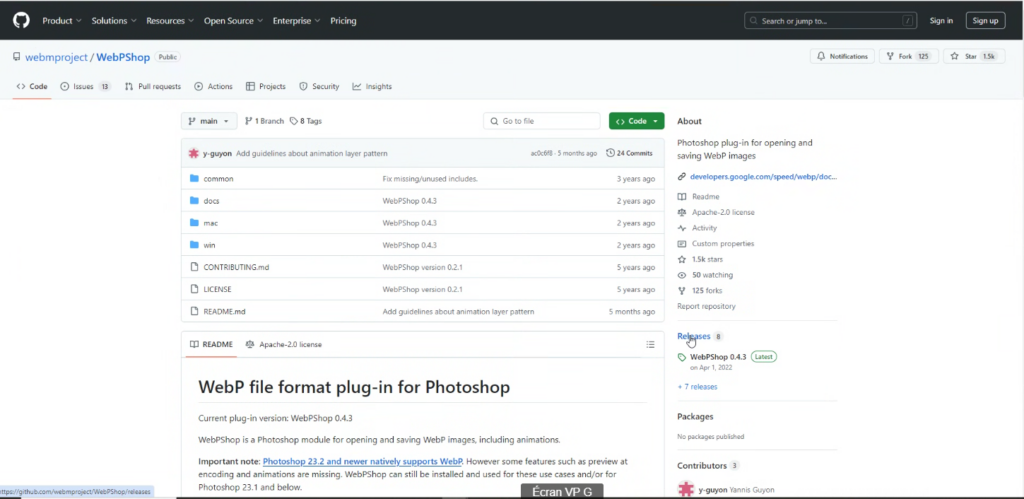
Task: Open the Releases link in sidebar
Action: click(694, 336)
